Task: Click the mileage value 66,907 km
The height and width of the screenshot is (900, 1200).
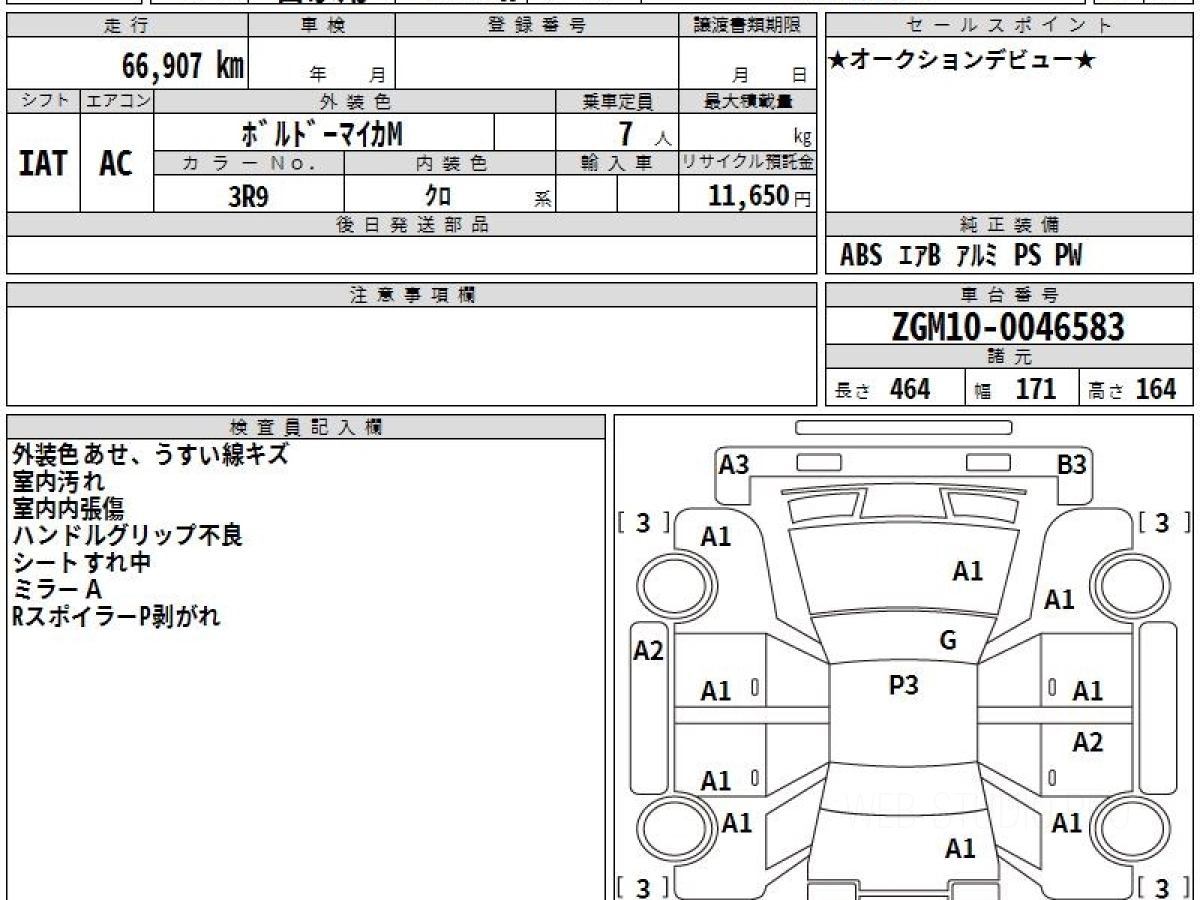Action: [x=183, y=67]
